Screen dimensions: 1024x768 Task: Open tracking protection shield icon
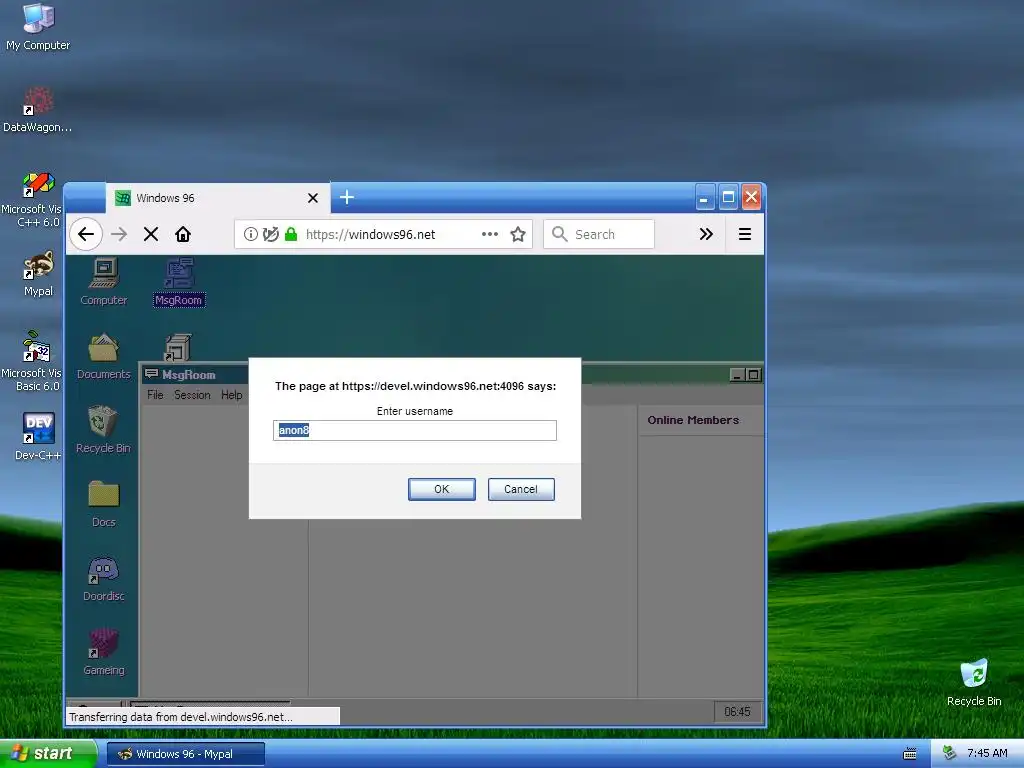pos(271,234)
